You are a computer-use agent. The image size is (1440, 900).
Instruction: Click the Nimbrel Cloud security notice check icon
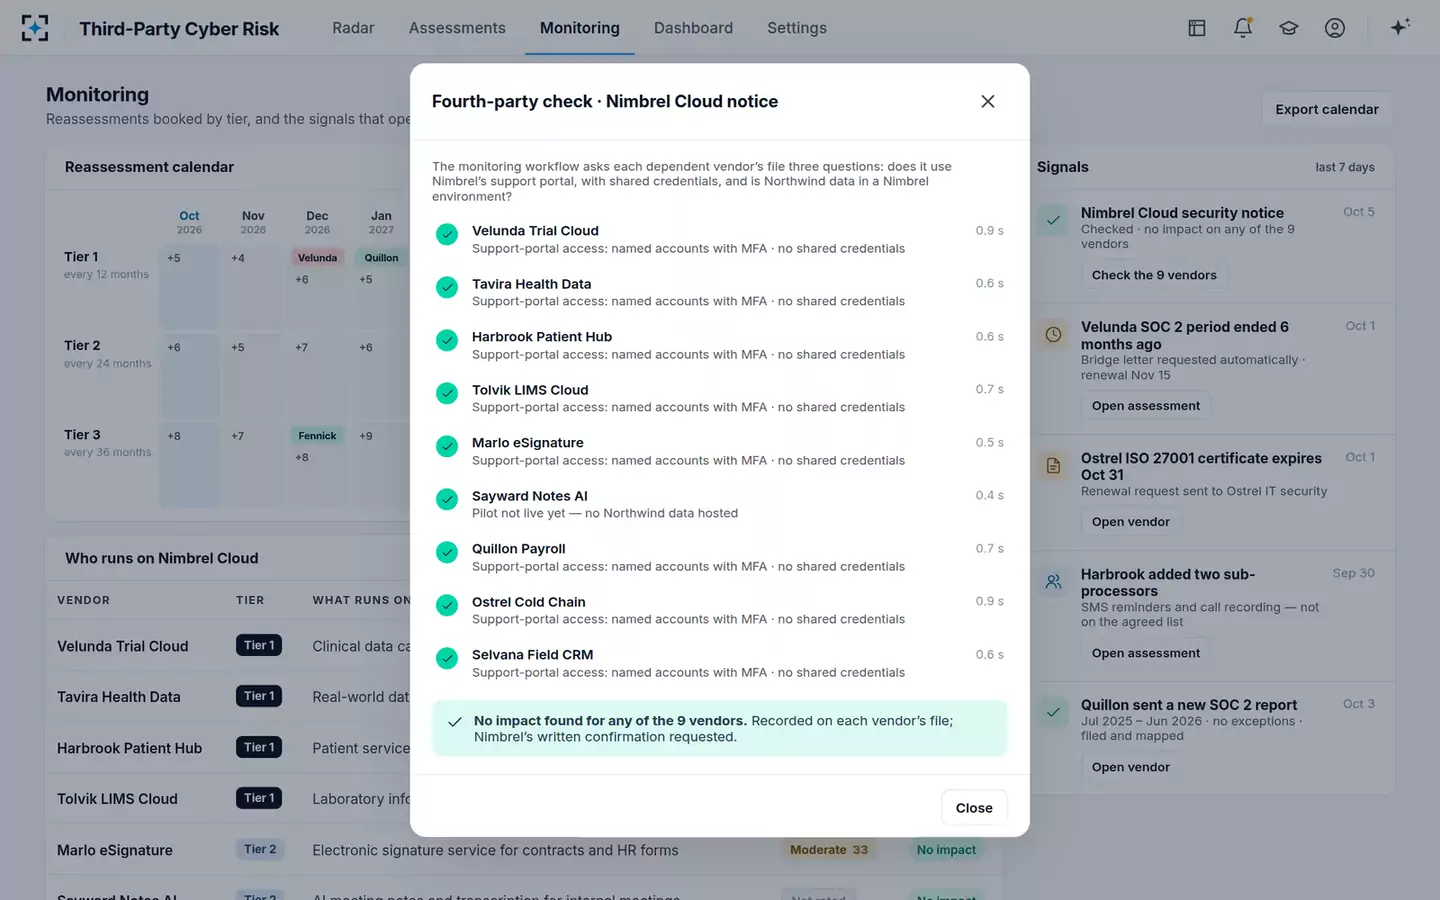[1053, 220]
